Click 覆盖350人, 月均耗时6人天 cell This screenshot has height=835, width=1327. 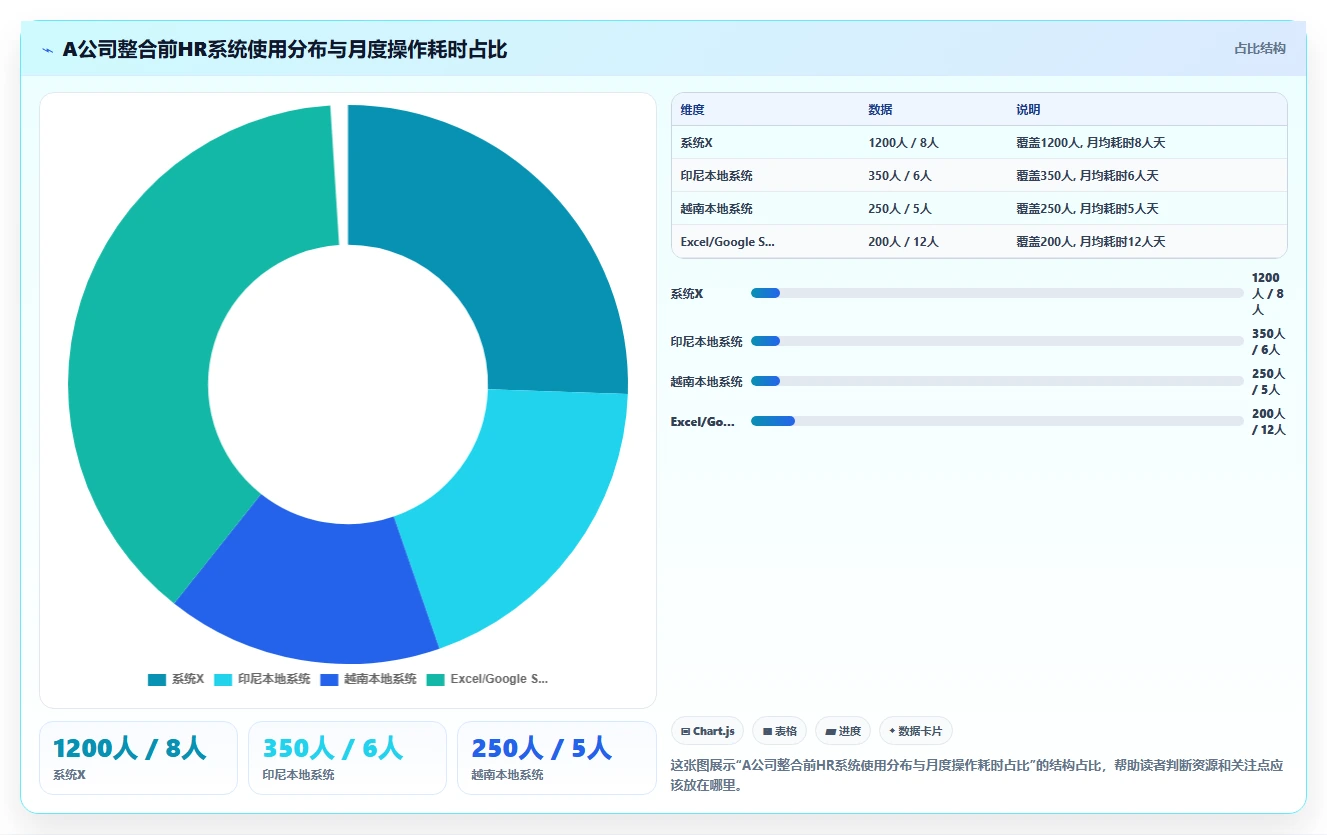pyautogui.click(x=1147, y=176)
